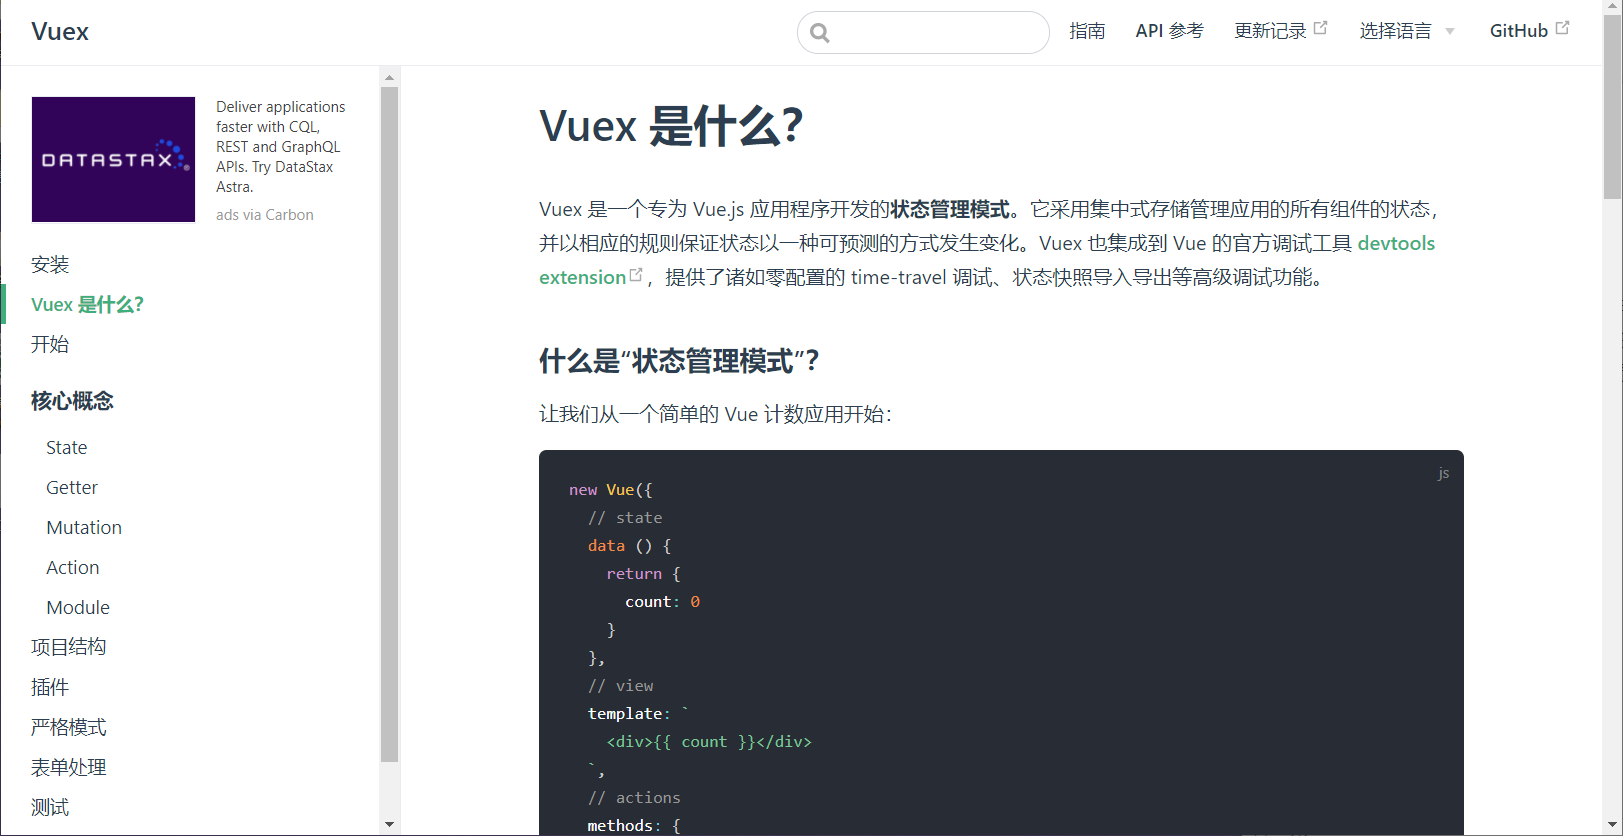Open the Module sidebar page

coord(78,607)
